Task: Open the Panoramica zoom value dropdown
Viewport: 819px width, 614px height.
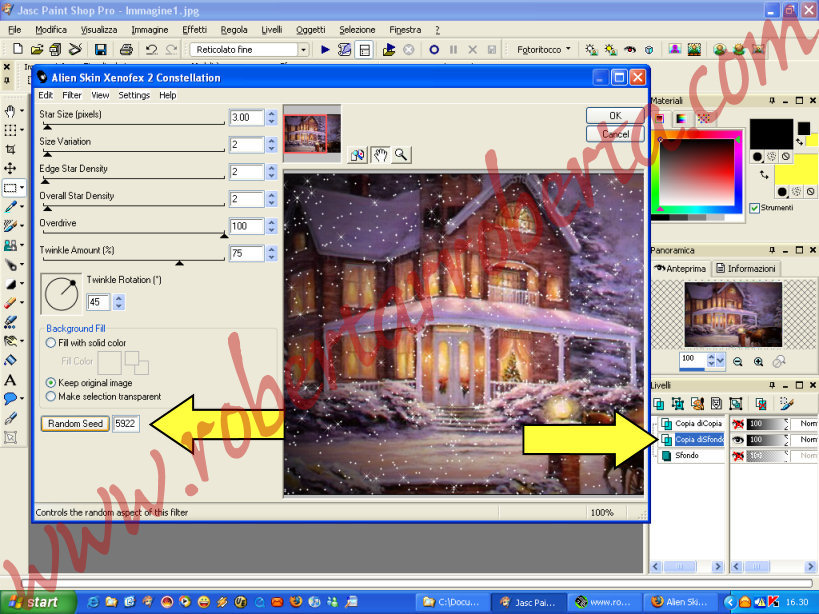Action: (721, 360)
